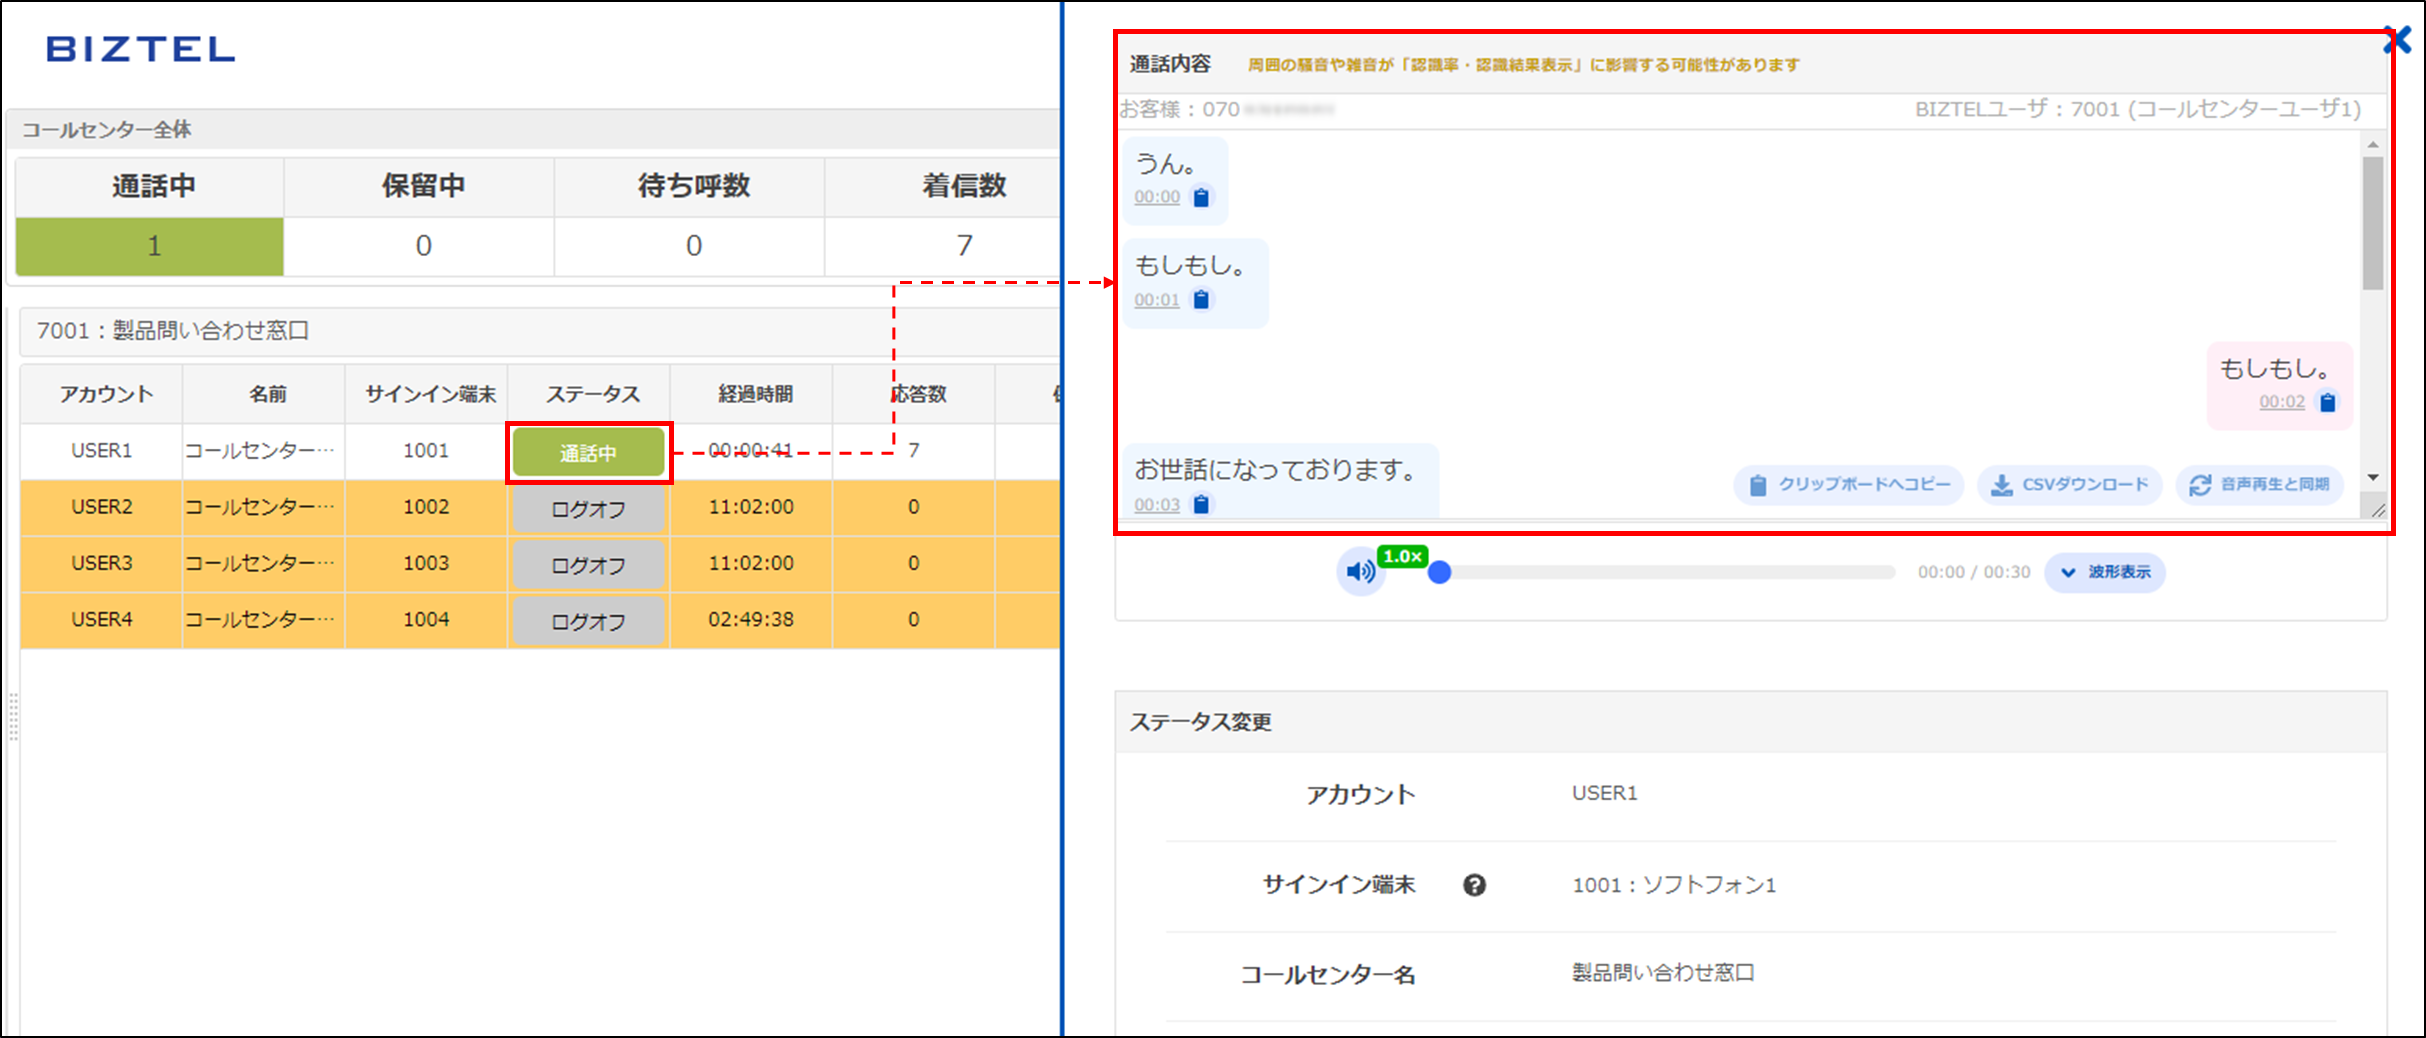Mute the speaker icon in the playback bar
This screenshot has height=1038, width=2426.
(x=1360, y=572)
